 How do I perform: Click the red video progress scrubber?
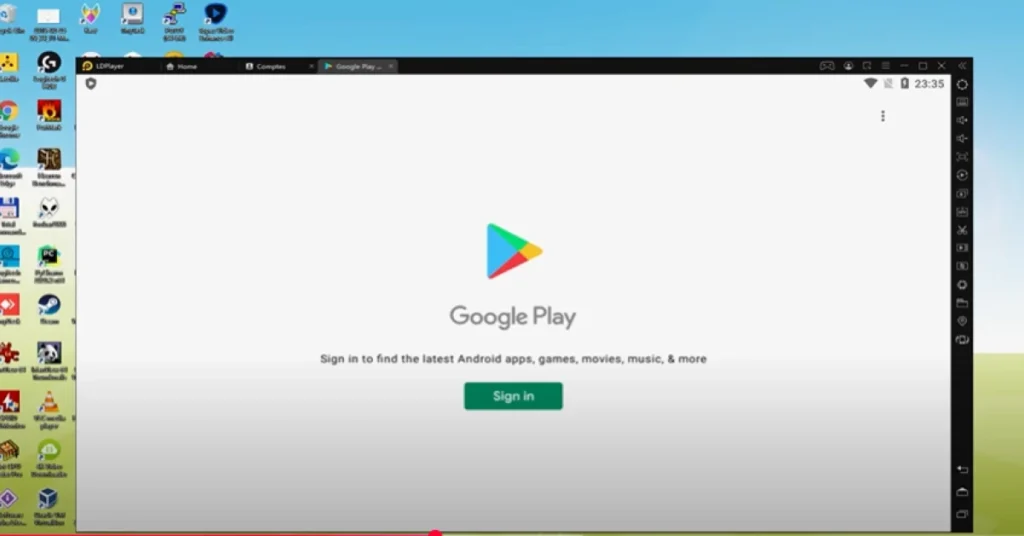point(435,533)
